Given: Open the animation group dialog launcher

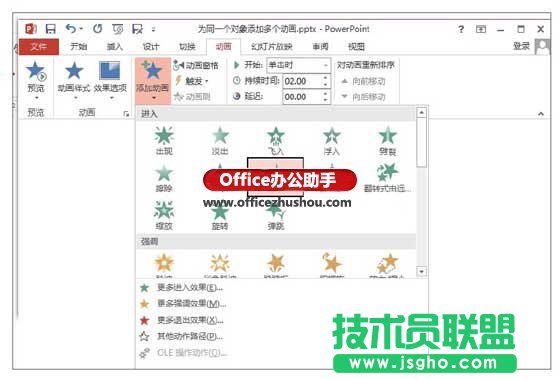Looking at the screenshot, I should point(126,114).
